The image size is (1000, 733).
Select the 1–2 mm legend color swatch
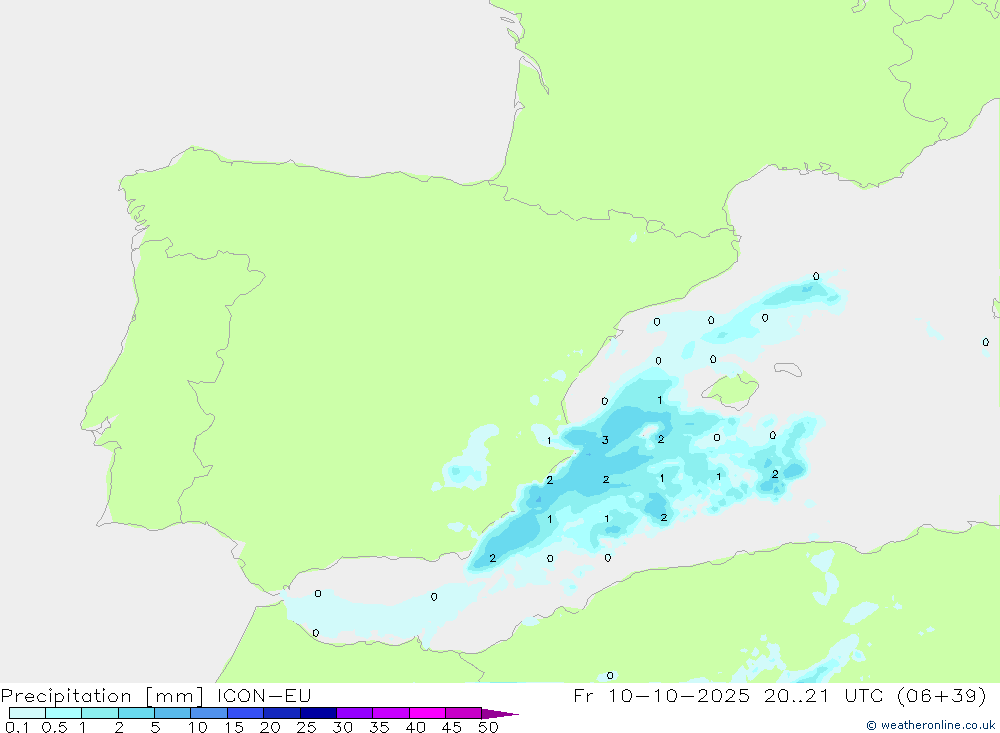pos(99,713)
